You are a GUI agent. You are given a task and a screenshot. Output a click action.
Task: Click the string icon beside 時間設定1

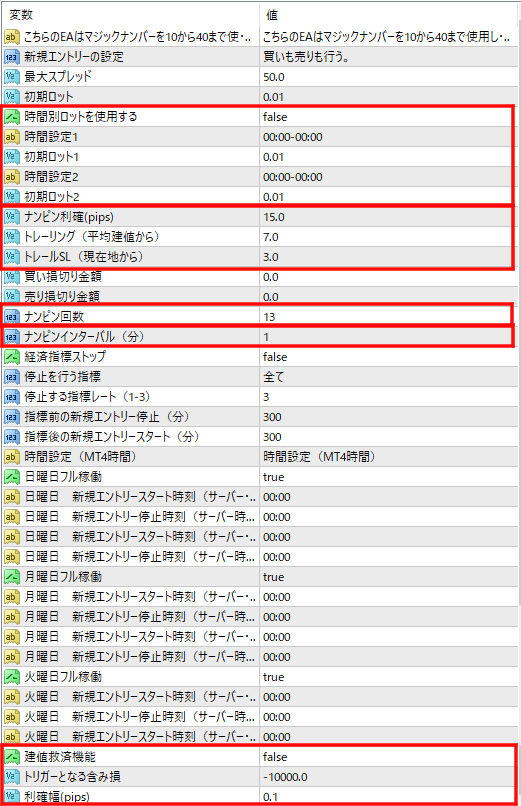tap(12, 137)
